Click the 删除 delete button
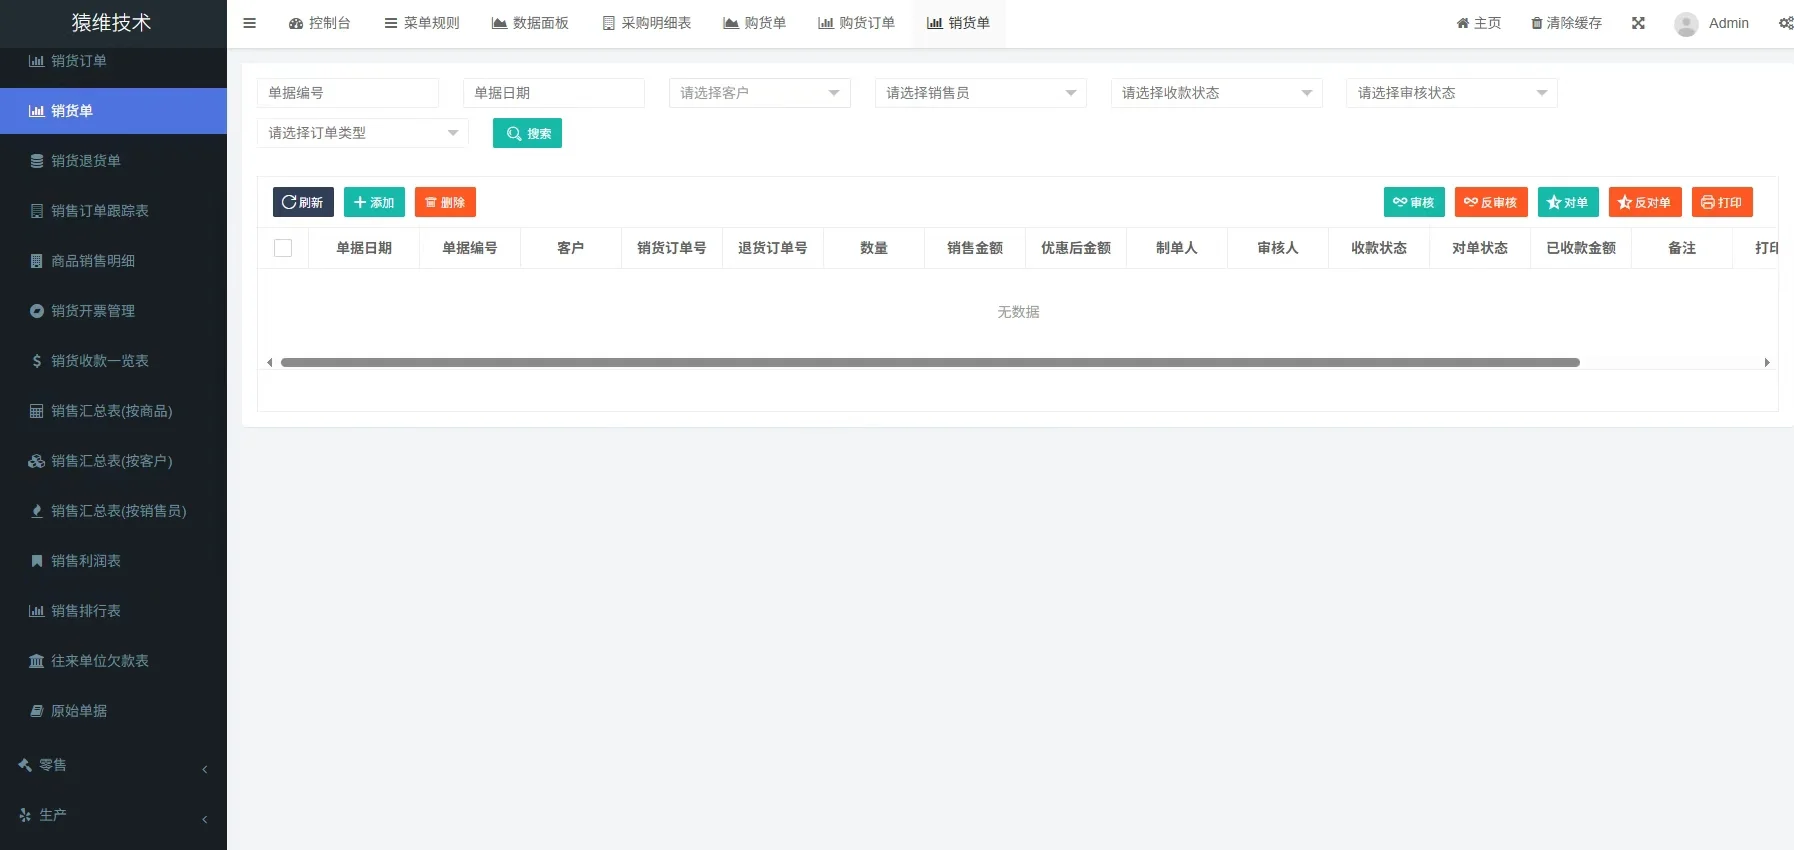This screenshot has height=850, width=1794. pyautogui.click(x=445, y=202)
